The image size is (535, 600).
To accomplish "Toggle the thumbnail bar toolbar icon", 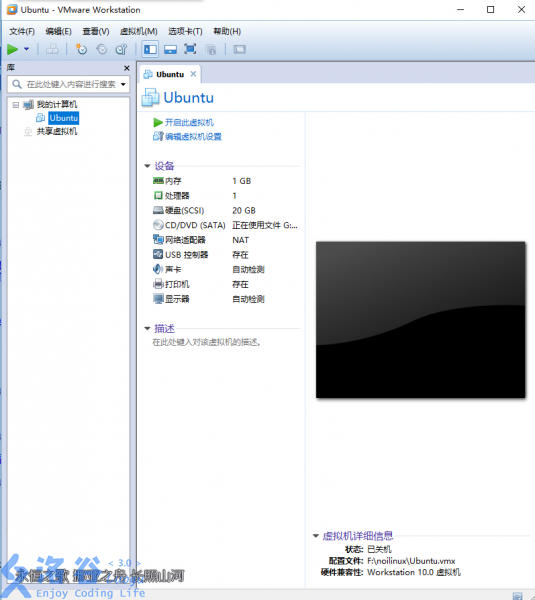I will 170,49.
